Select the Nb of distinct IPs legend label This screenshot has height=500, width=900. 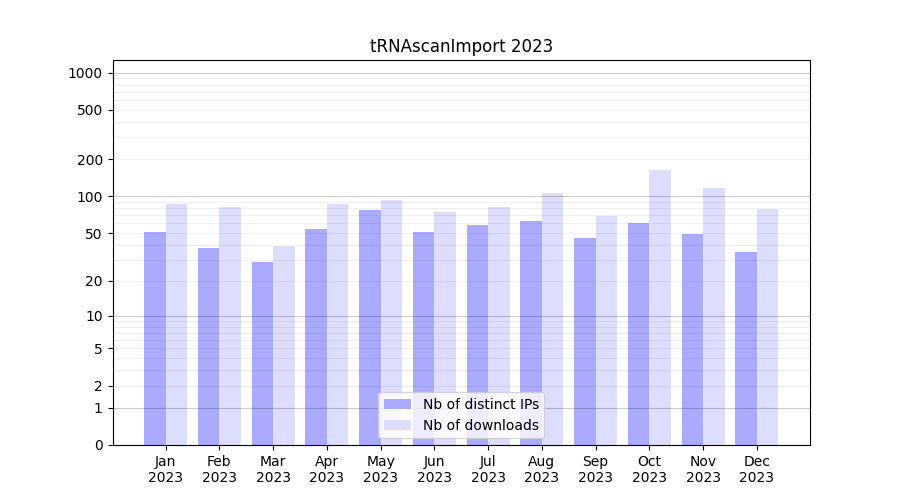[x=480, y=404]
